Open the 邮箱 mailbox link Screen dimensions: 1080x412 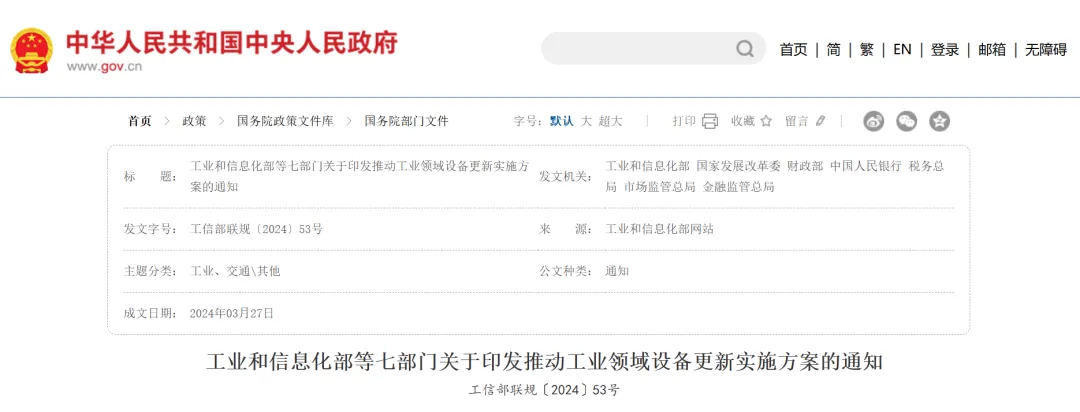(992, 50)
